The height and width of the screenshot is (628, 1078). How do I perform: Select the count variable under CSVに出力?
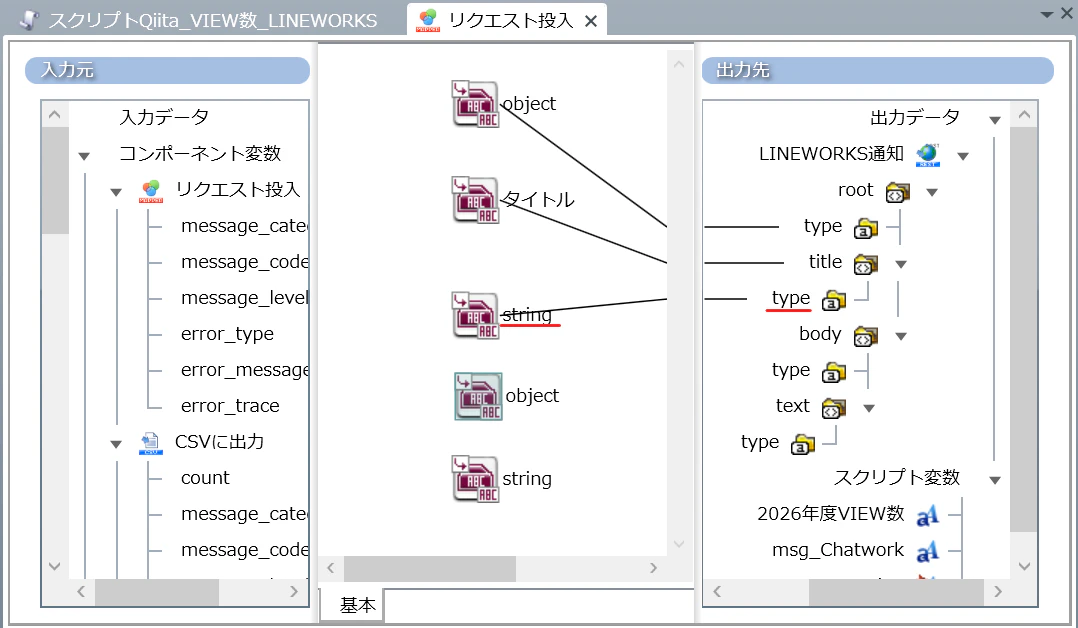205,477
